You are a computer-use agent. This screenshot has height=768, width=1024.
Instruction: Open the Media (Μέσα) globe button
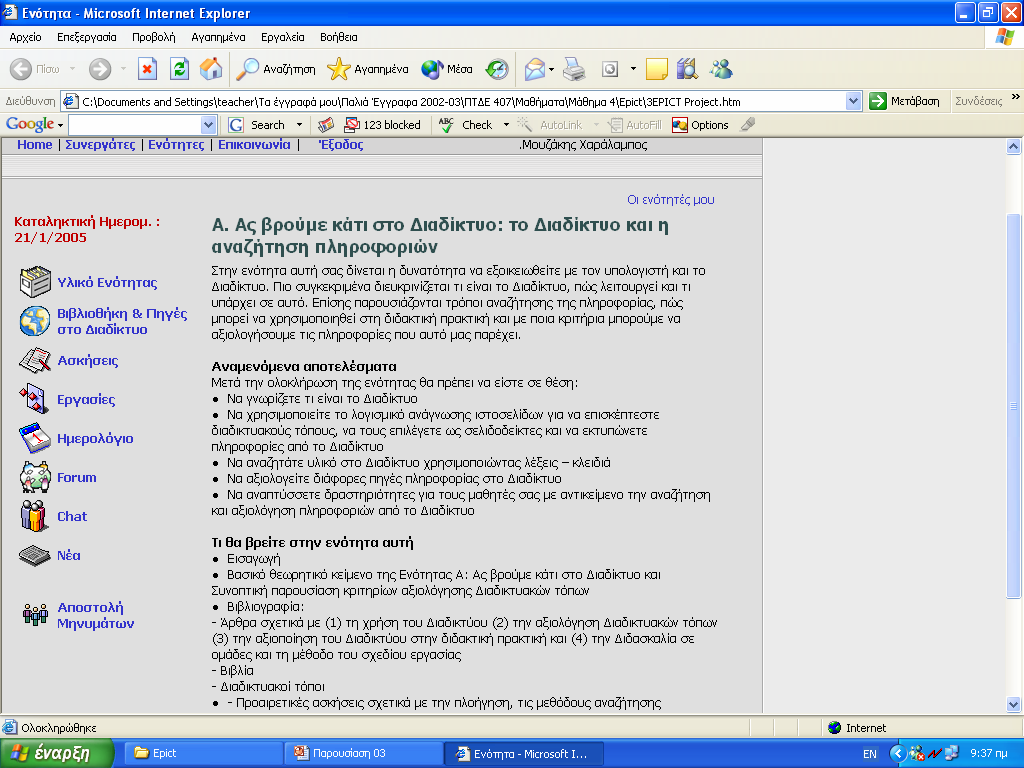(x=447, y=69)
